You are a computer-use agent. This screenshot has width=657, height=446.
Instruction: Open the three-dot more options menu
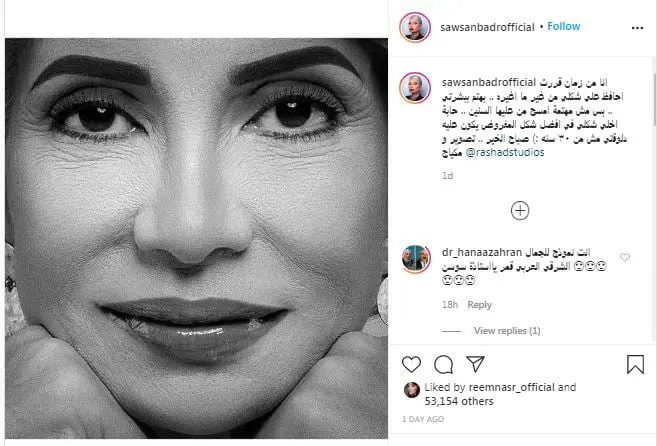pyautogui.click(x=637, y=28)
